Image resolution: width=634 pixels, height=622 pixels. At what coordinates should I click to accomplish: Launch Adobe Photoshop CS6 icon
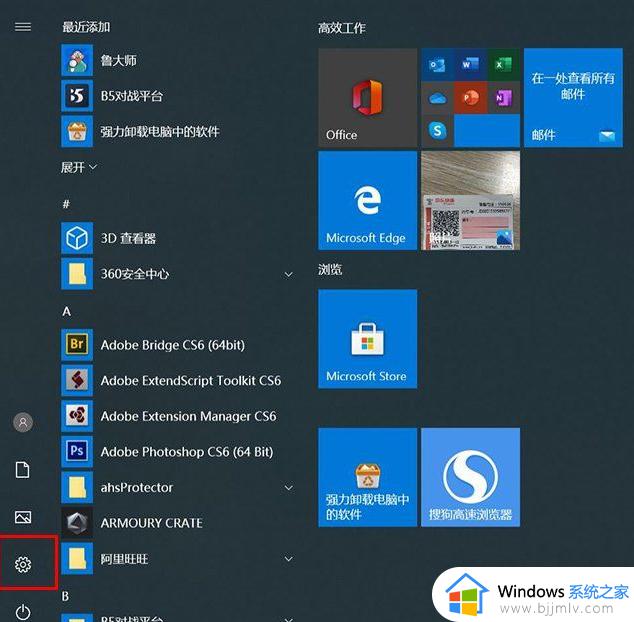pos(77,451)
